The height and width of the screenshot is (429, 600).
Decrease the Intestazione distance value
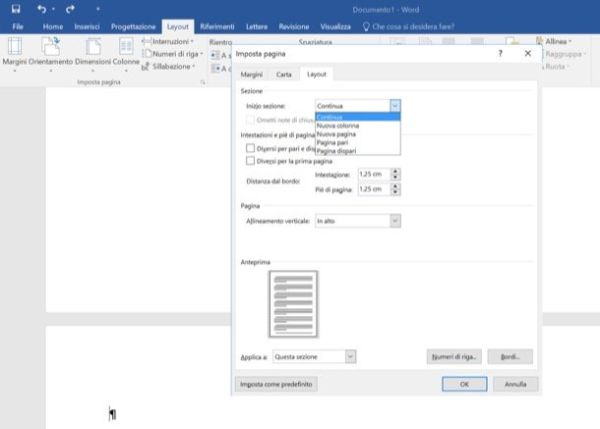pos(396,178)
